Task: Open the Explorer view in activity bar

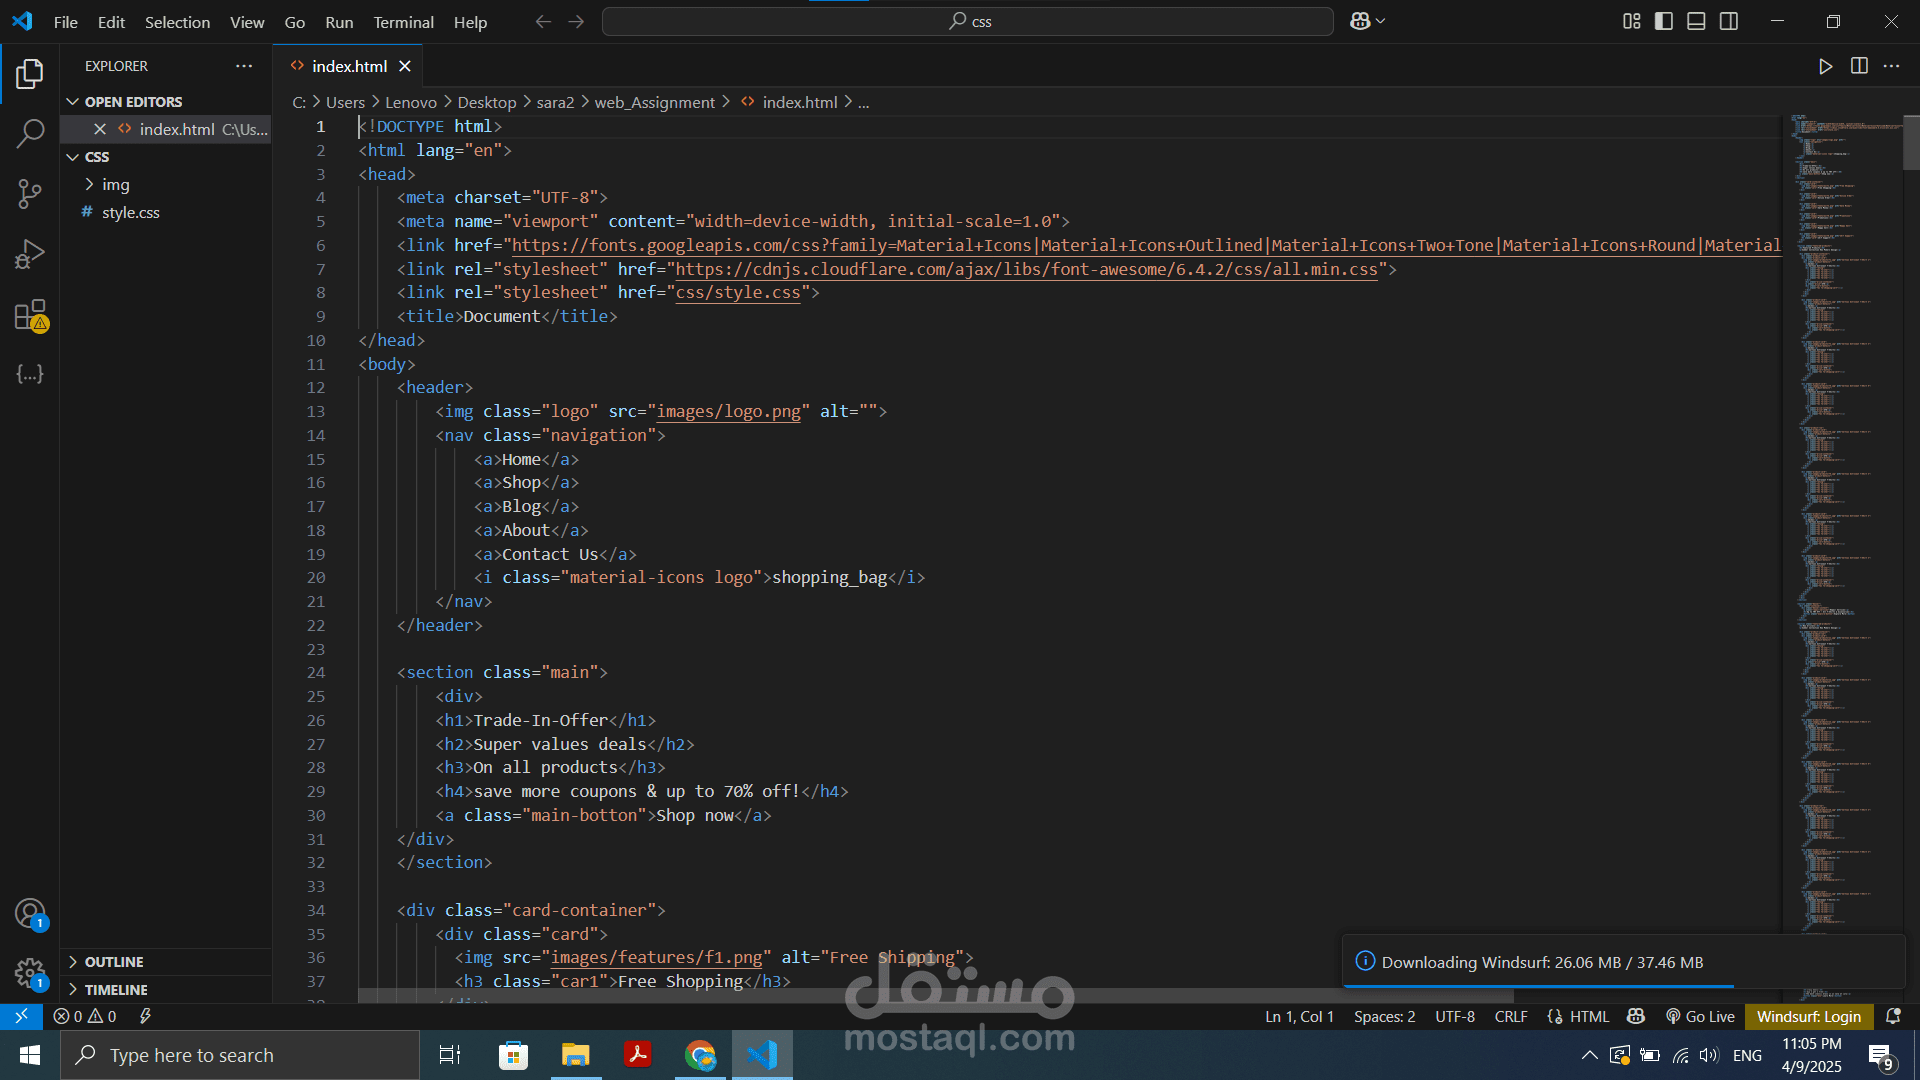Action: (30, 73)
